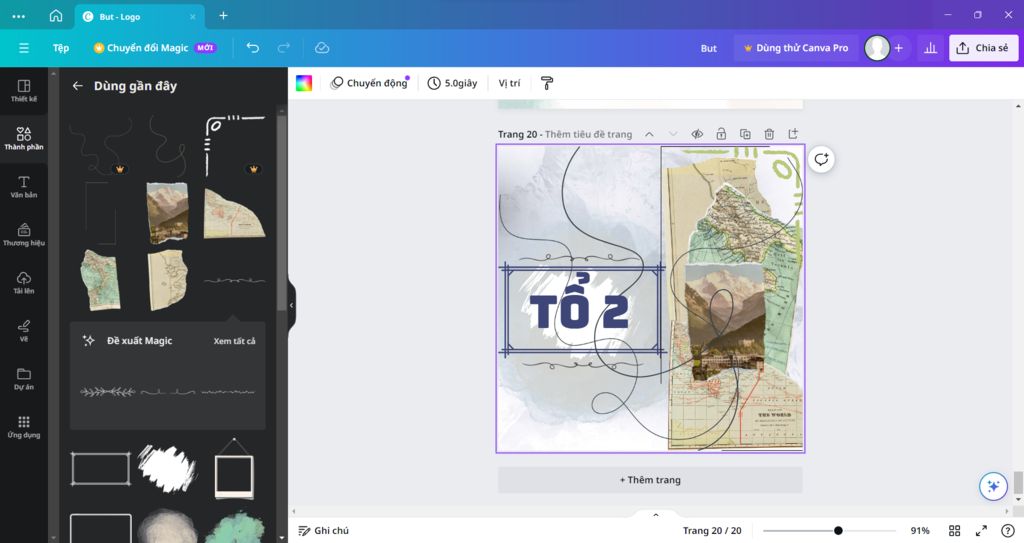Screen dimensions: 1024x543
Task: Open the Thiết kế design panel
Action: point(24,91)
